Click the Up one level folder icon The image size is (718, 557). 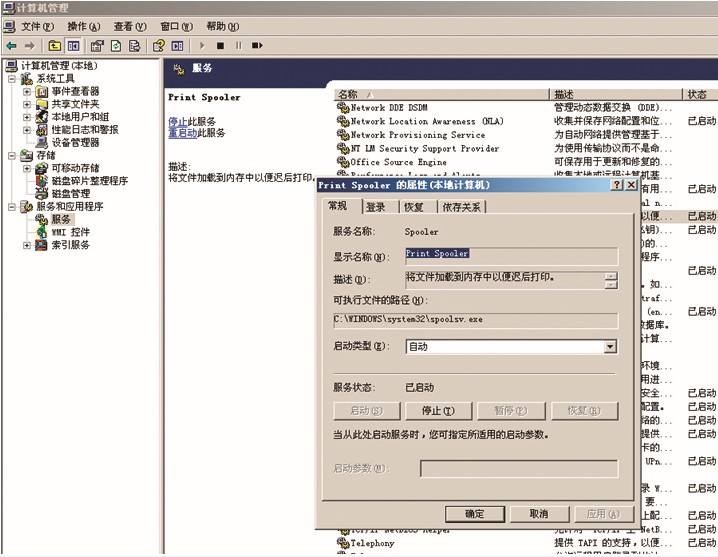[x=54, y=46]
